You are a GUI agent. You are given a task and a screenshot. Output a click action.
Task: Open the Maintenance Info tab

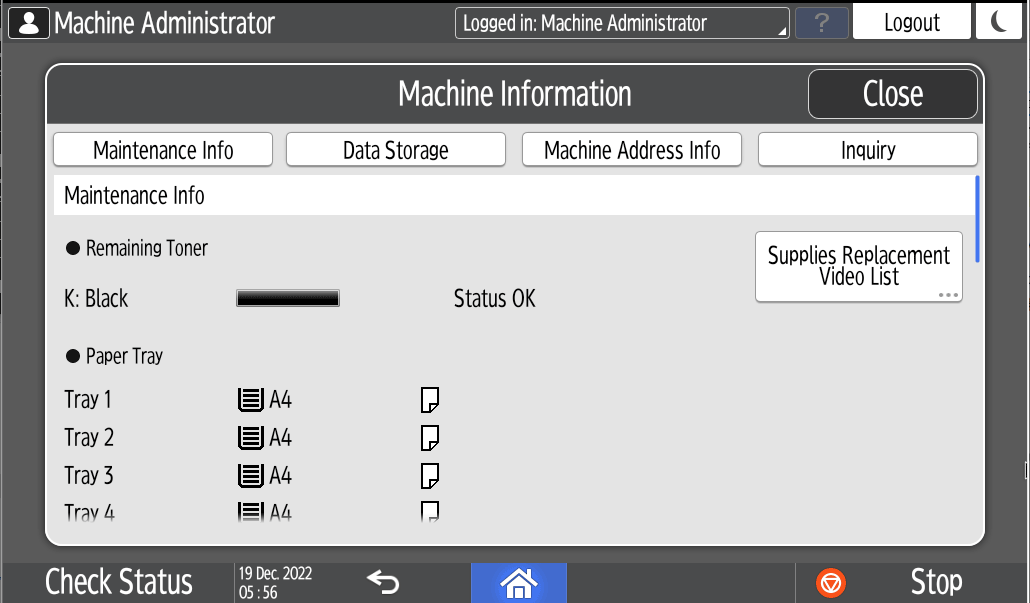pos(163,150)
